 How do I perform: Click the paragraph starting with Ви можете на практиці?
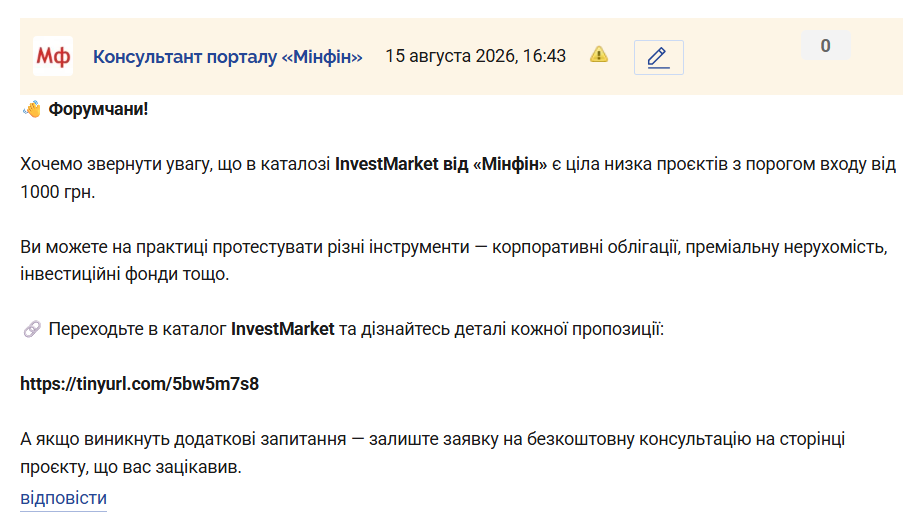pos(454,260)
